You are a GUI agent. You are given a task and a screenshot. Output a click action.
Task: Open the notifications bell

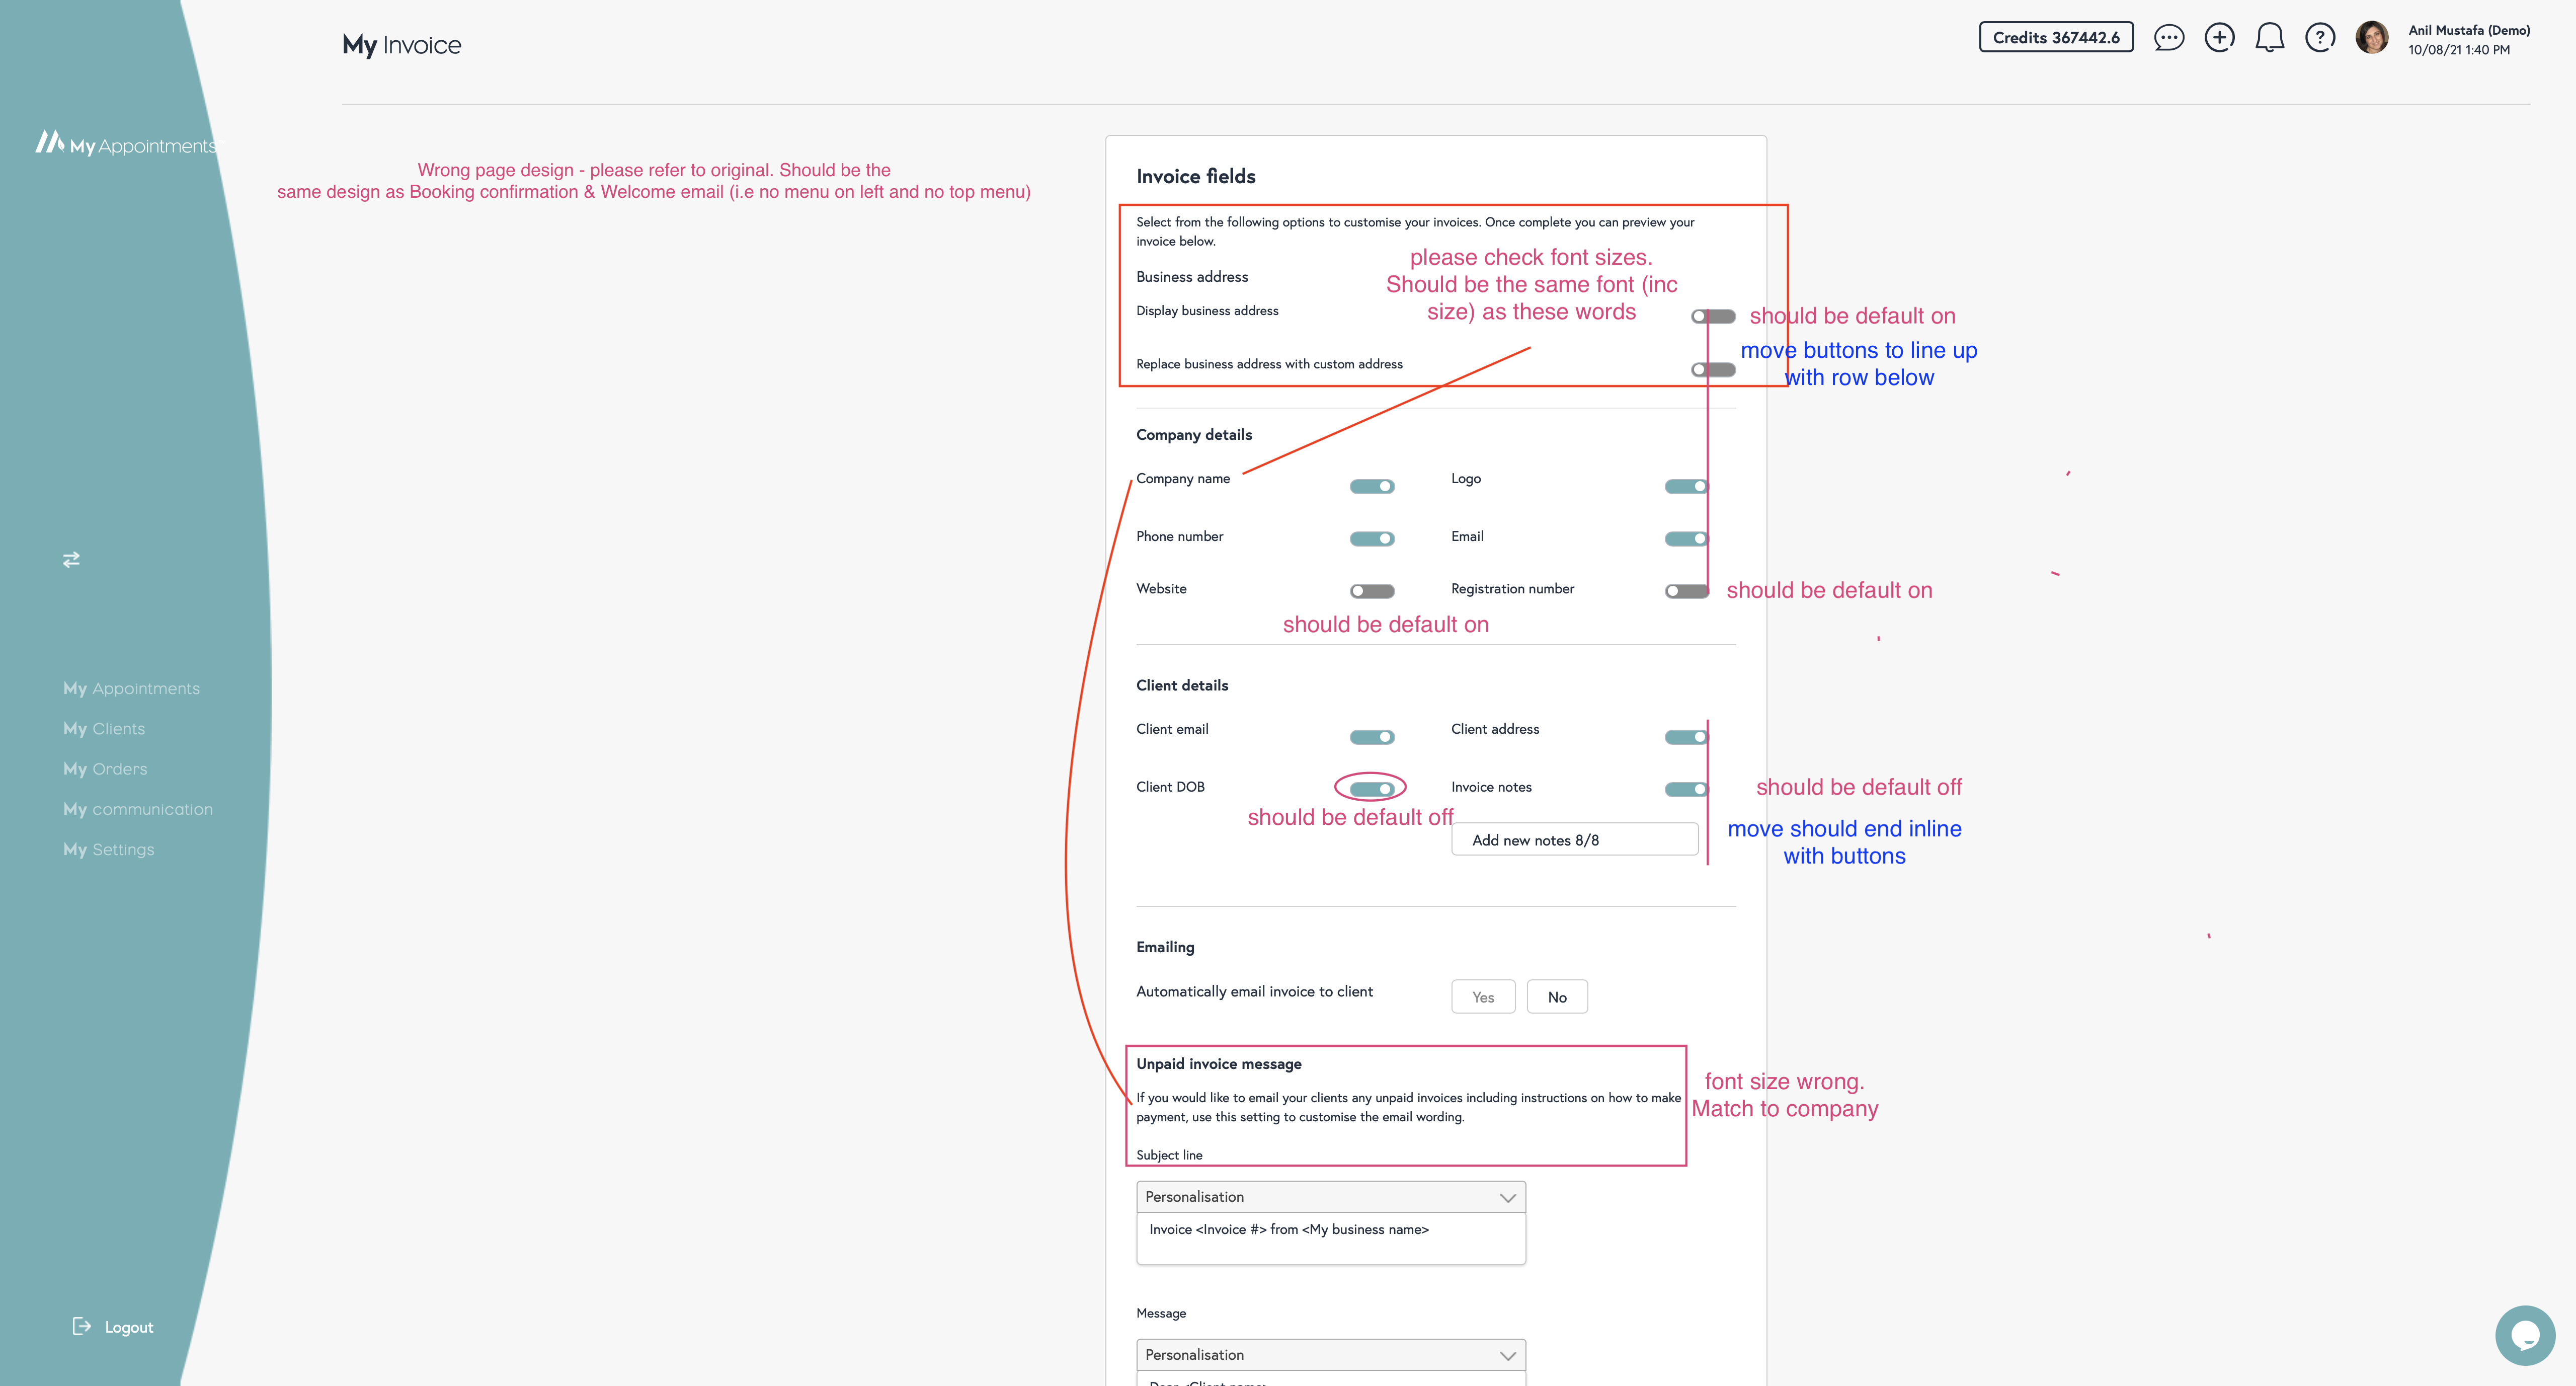[x=2269, y=38]
